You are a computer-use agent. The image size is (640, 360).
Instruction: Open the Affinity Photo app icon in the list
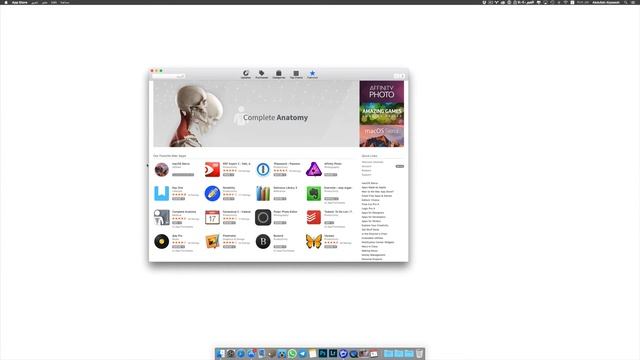pyautogui.click(x=313, y=169)
